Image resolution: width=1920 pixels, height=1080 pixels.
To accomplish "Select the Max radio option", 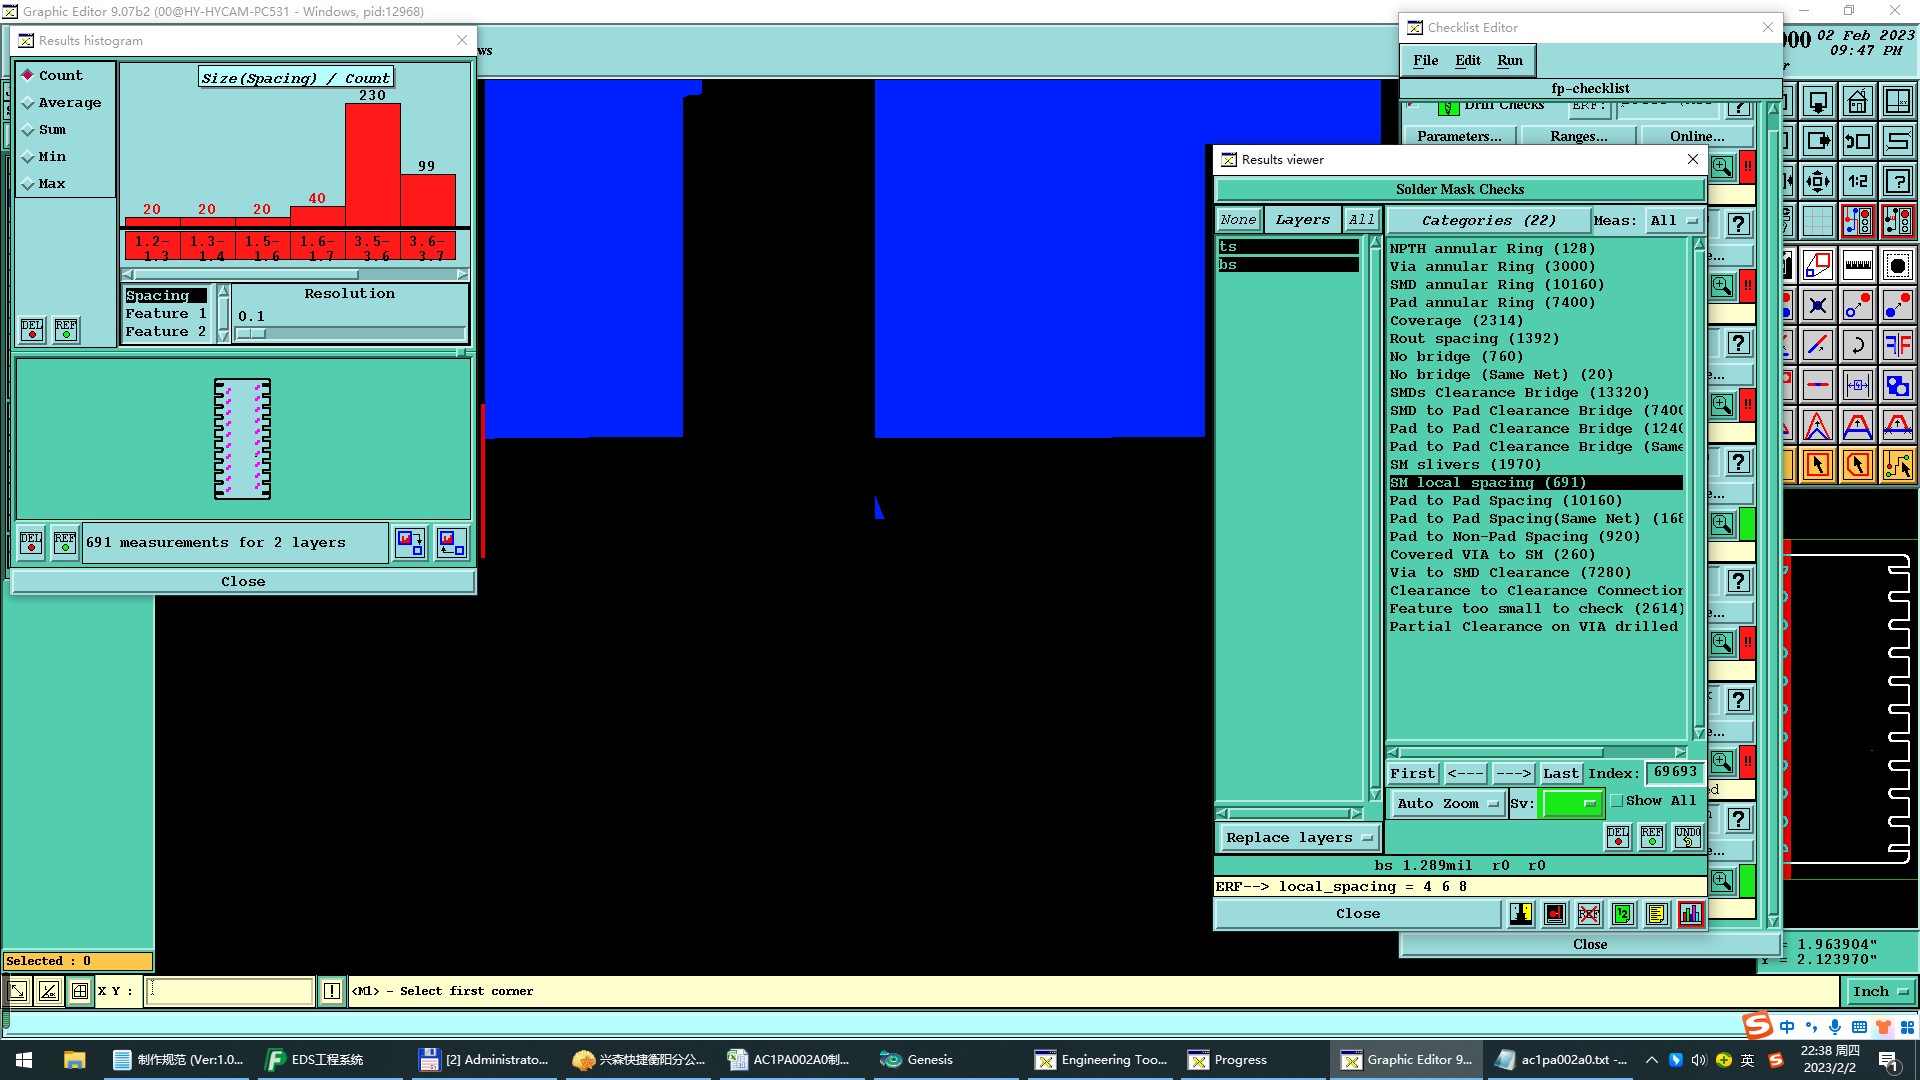I will (28, 184).
